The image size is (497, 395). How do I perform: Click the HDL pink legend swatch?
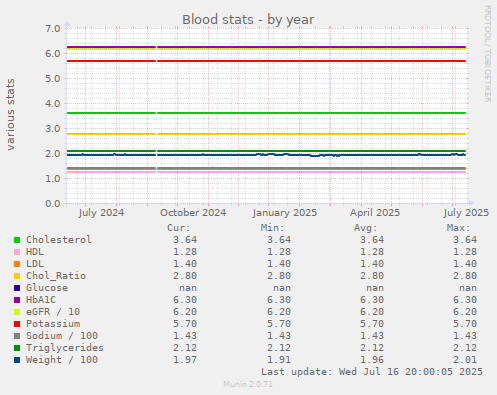[17, 252]
